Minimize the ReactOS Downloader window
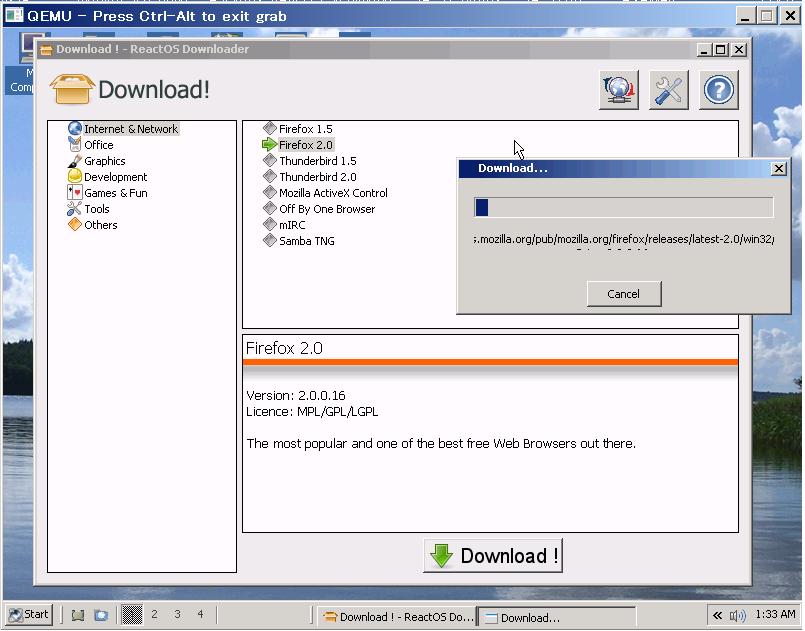 coord(704,50)
